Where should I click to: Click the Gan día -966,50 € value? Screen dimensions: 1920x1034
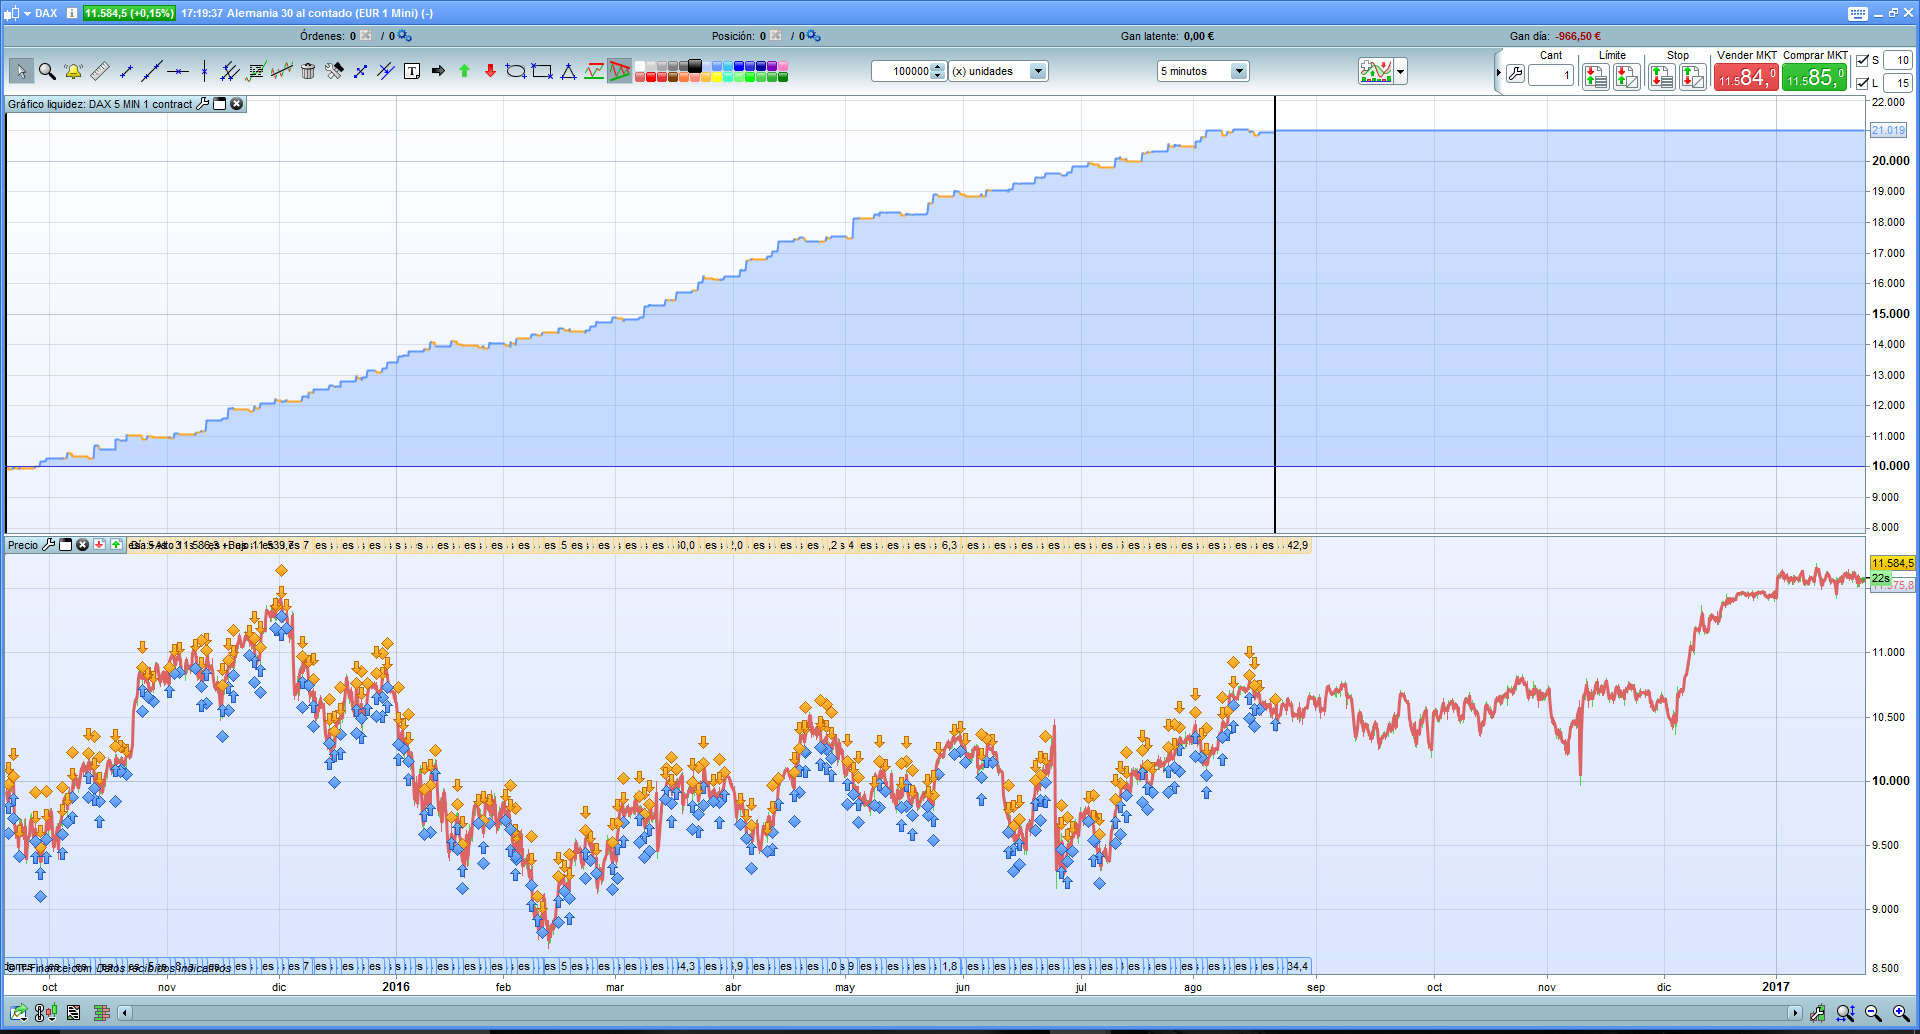(1578, 36)
